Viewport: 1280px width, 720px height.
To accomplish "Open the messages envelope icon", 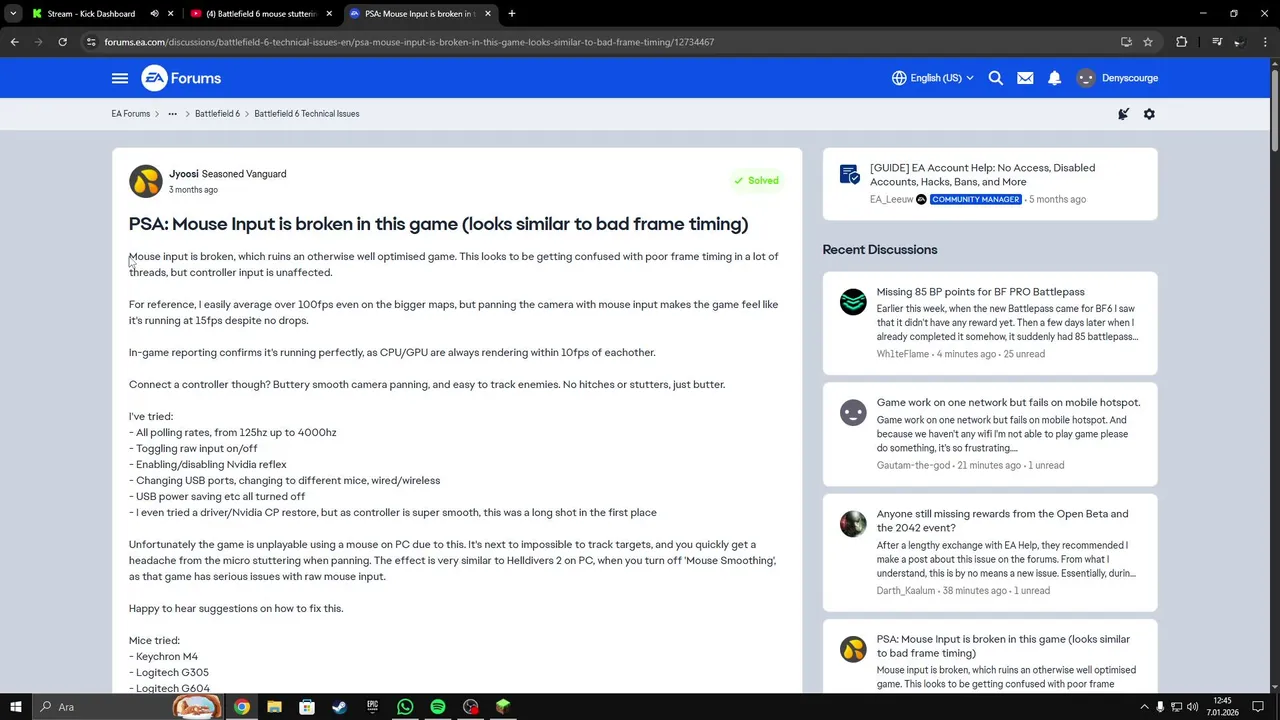I will [1025, 78].
